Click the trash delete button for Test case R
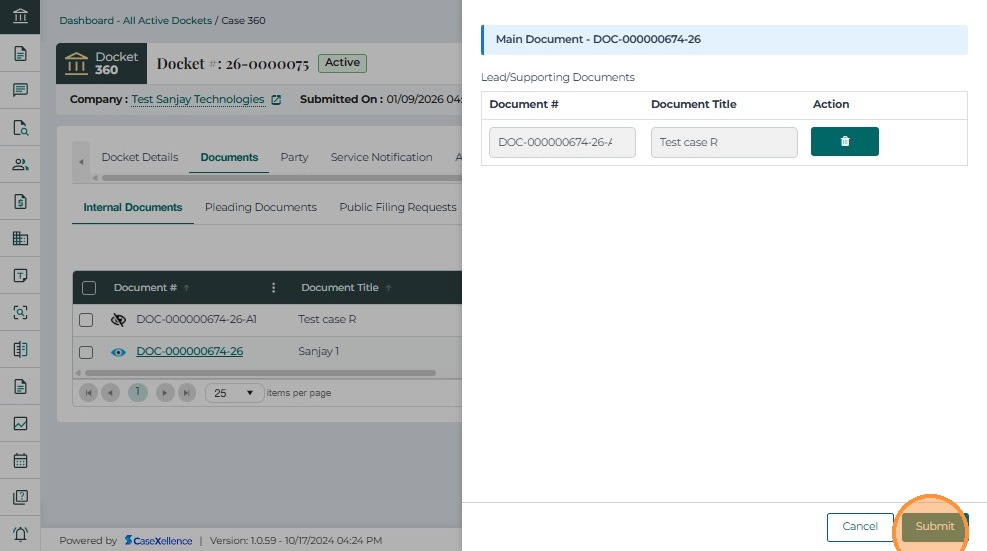Screen dimensions: 987x551 (x=845, y=142)
